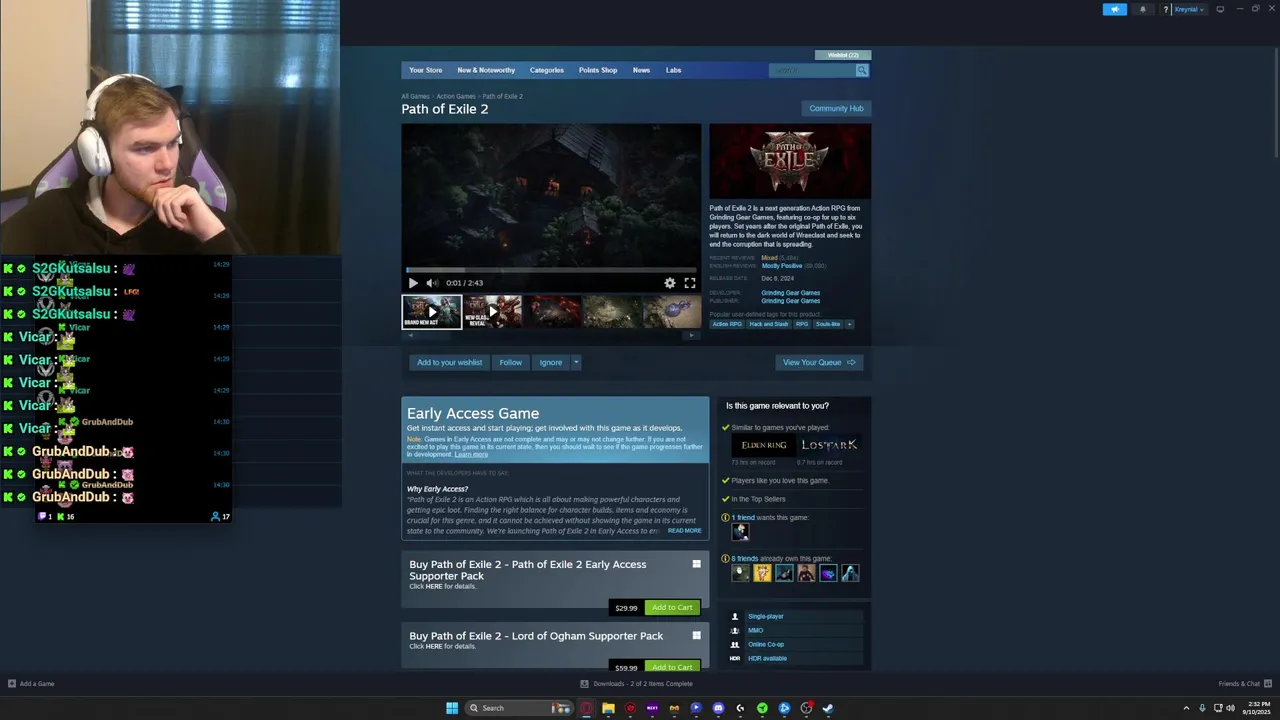This screenshot has width=1280, height=720.
Task: Toggle trailer fullscreen icon
Action: click(690, 283)
